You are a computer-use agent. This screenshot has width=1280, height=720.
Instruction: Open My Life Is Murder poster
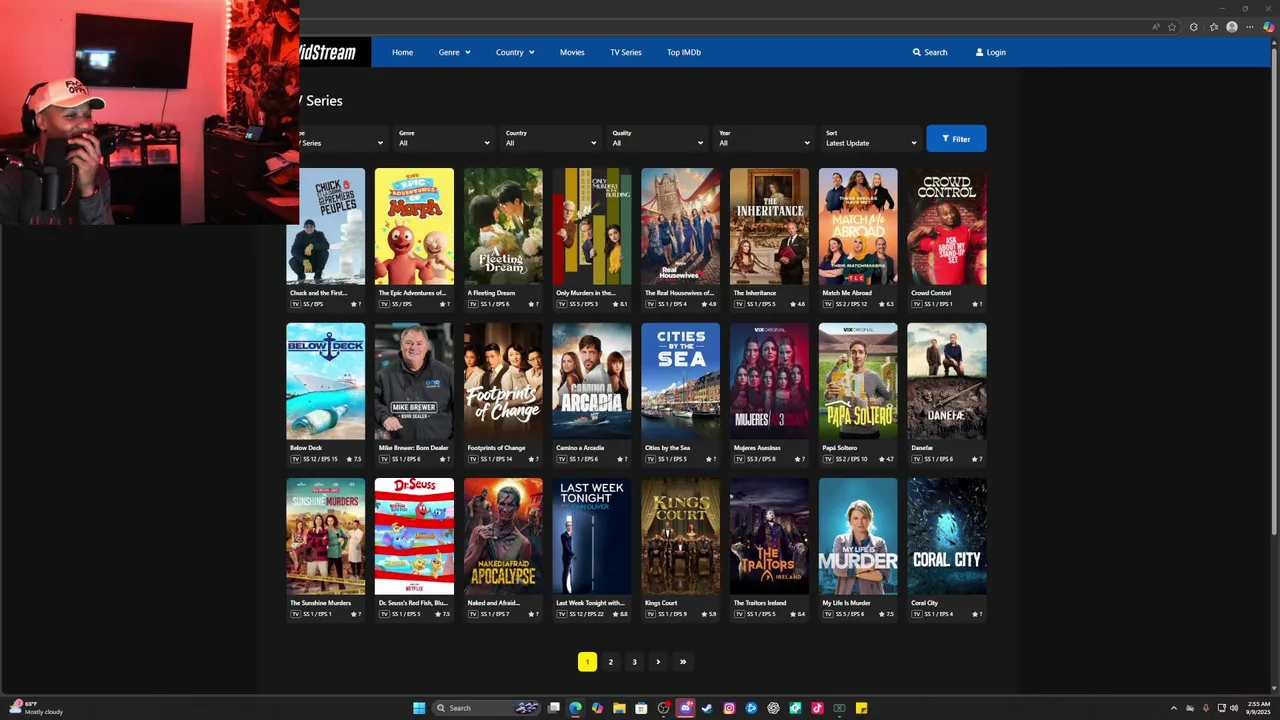[858, 536]
